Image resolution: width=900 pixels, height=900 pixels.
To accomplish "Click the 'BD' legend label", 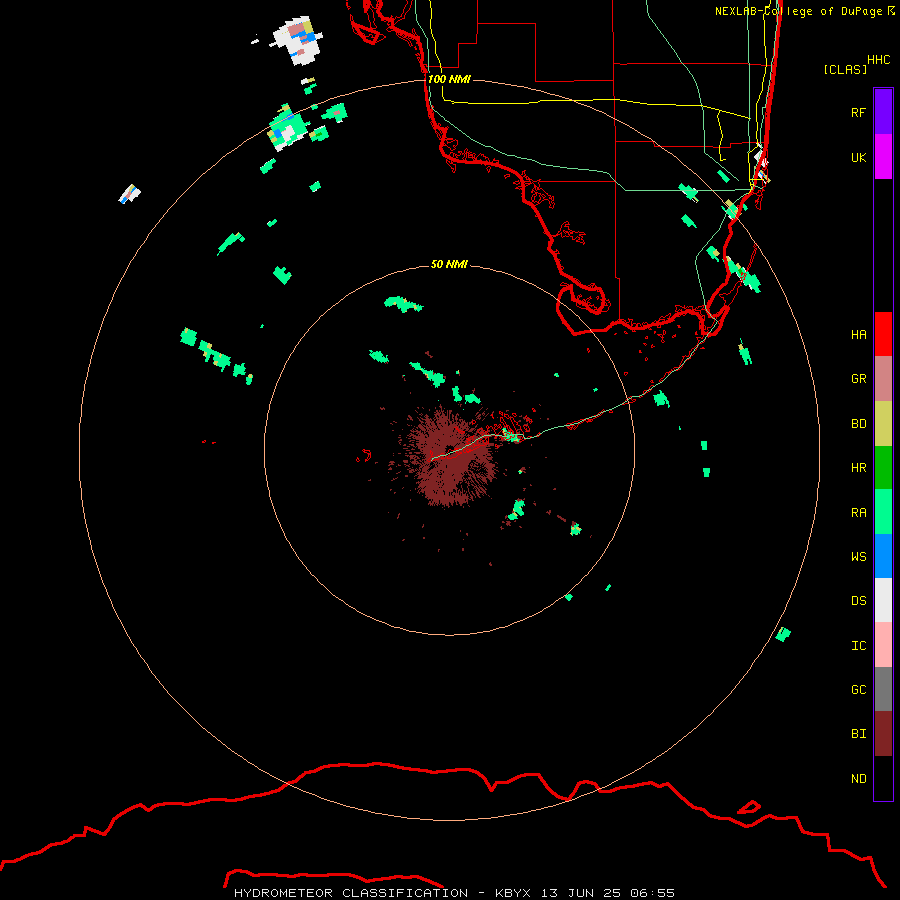I will click(858, 424).
